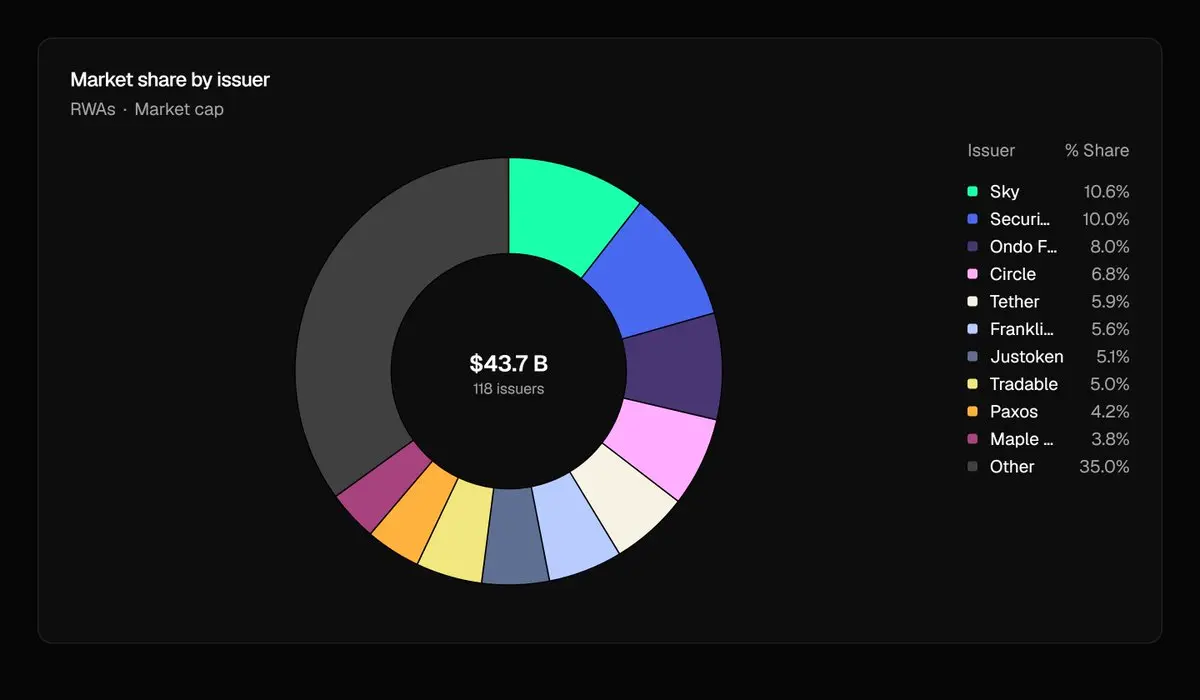Click the 118 issuers label

pyautogui.click(x=509, y=389)
